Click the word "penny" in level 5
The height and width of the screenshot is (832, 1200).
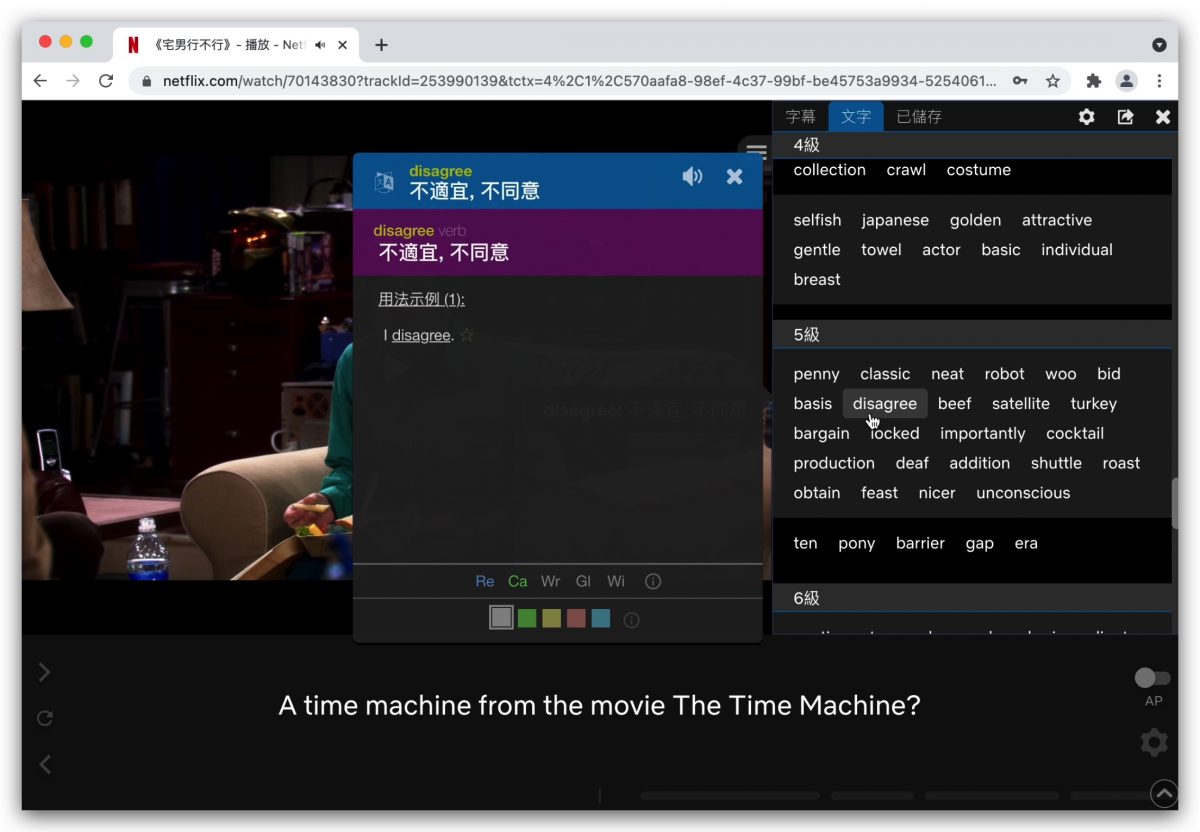click(x=817, y=375)
